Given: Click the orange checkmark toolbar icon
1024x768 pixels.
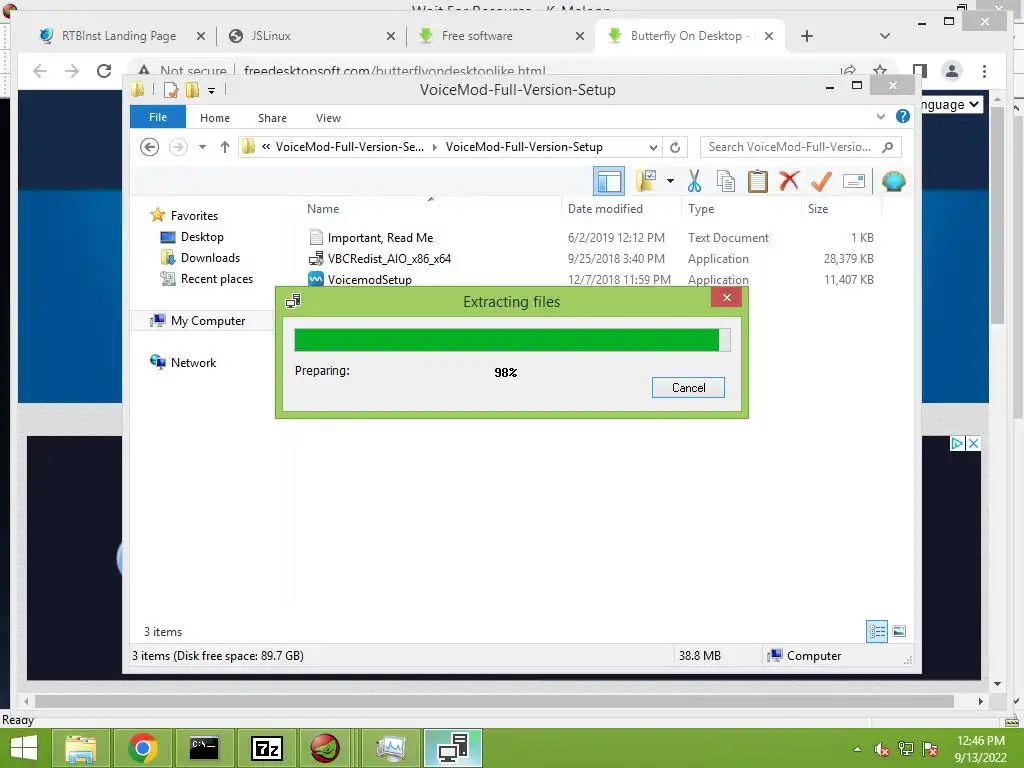Looking at the screenshot, I should (821, 181).
